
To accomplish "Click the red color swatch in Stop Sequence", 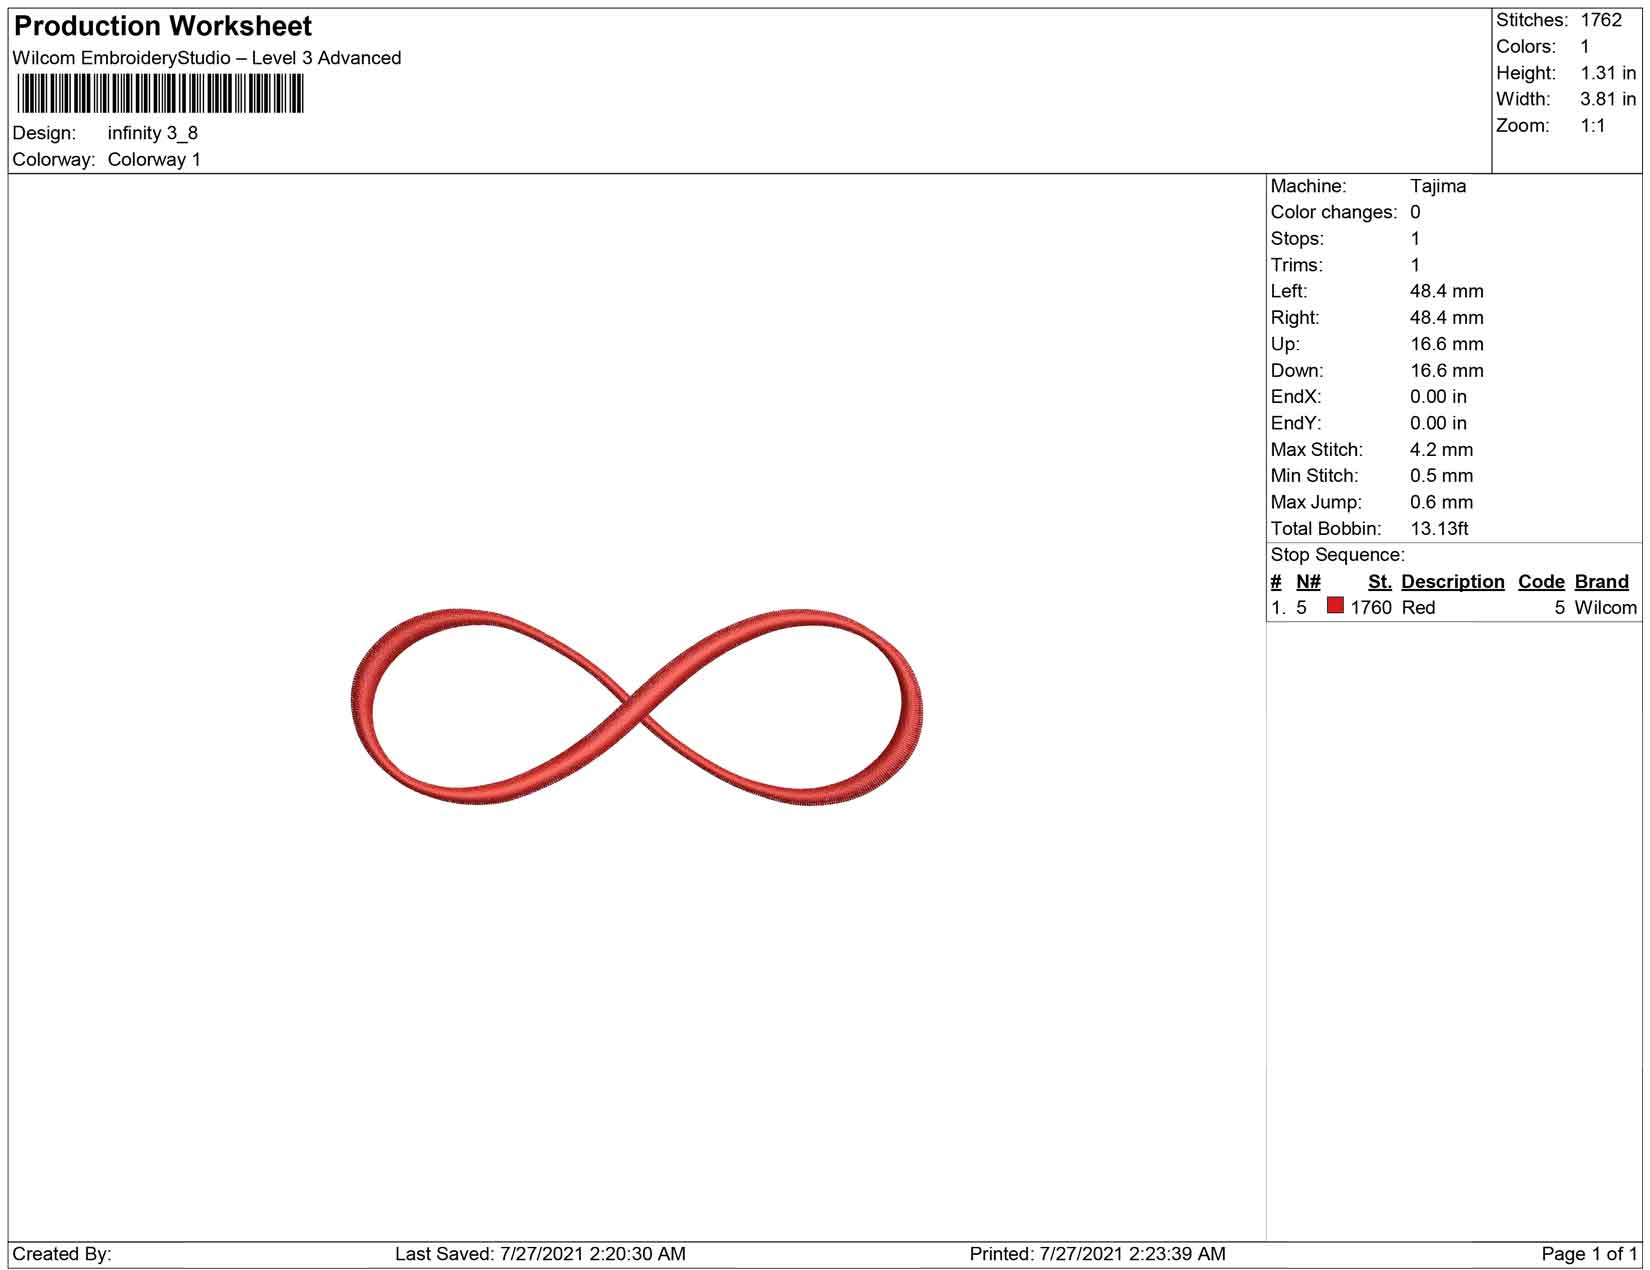I will tap(1335, 606).
